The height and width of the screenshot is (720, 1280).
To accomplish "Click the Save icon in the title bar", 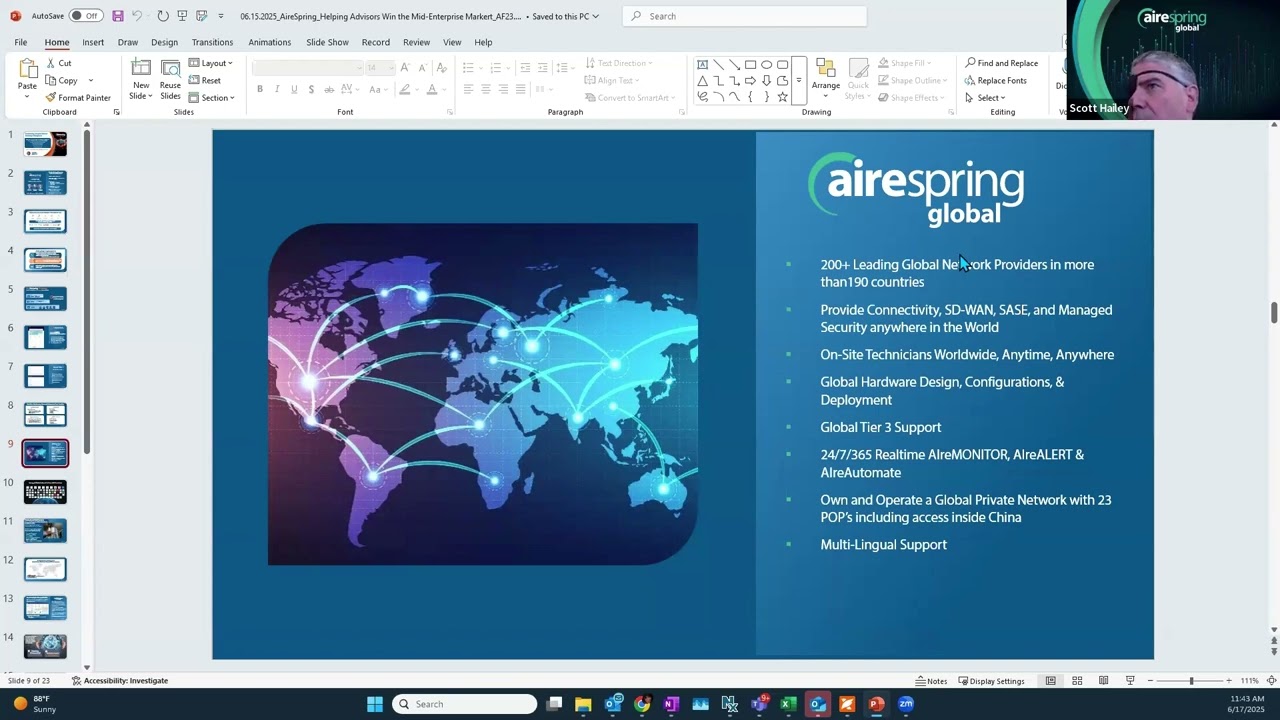I will click(x=118, y=16).
